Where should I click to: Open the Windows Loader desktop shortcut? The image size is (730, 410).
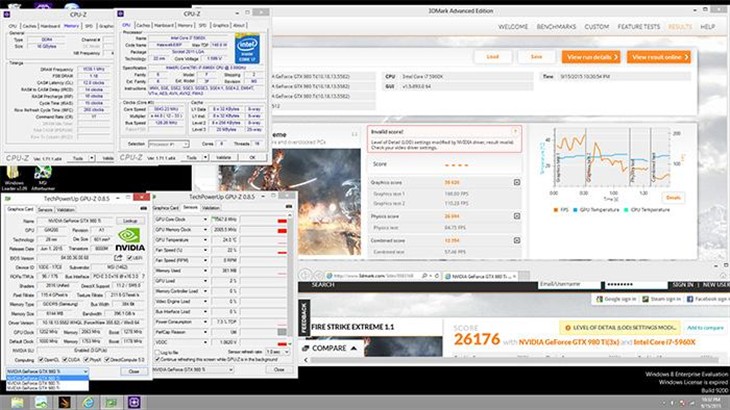point(13,178)
